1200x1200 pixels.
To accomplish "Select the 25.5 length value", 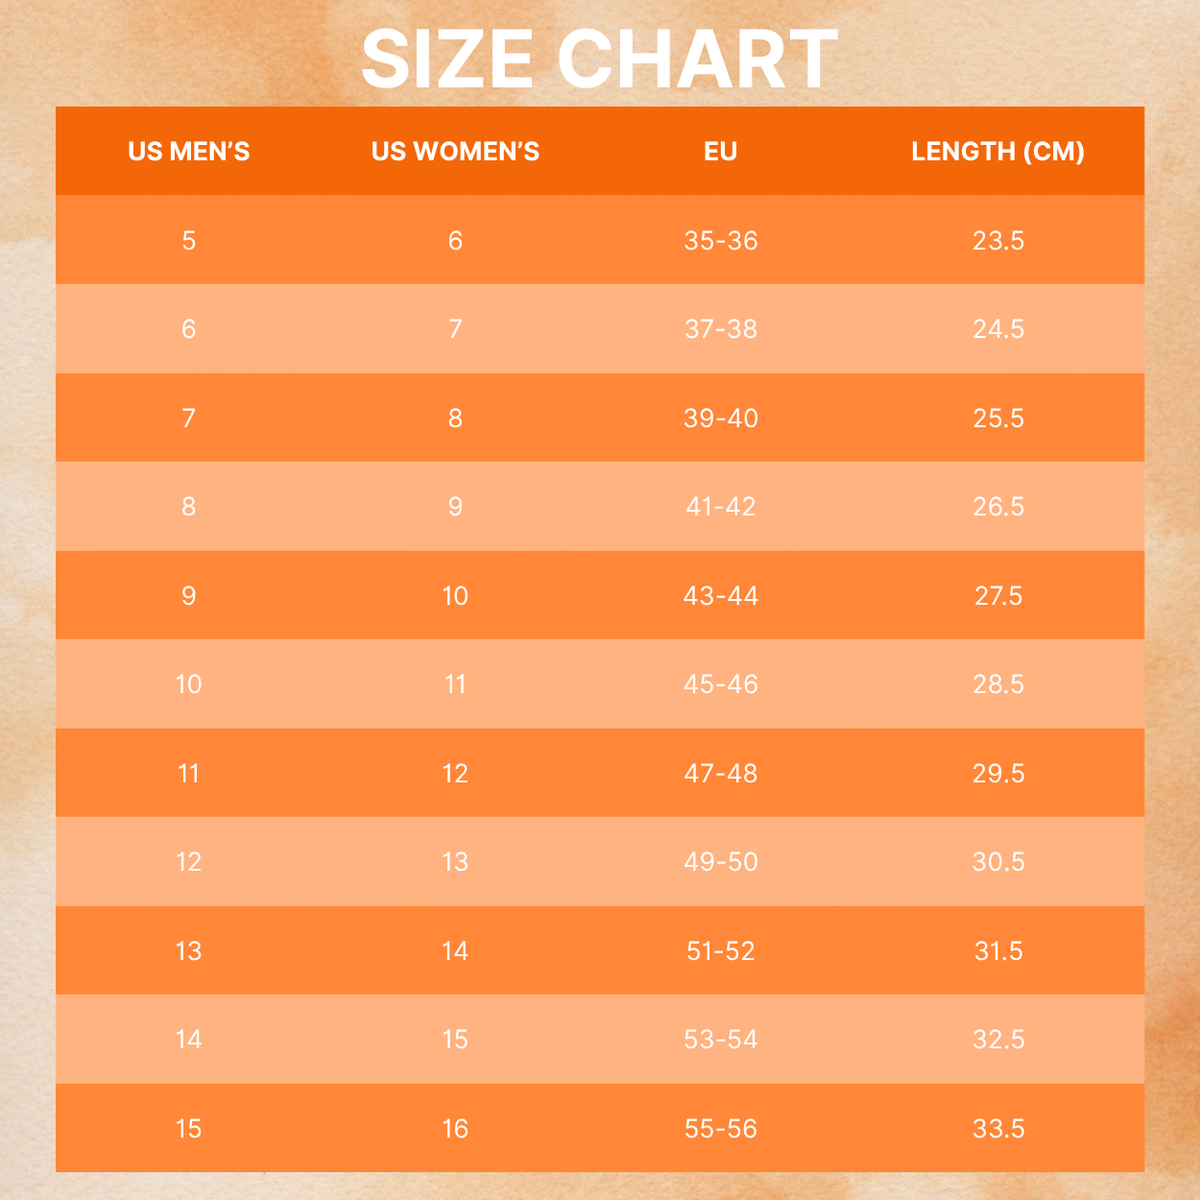I will coord(998,418).
